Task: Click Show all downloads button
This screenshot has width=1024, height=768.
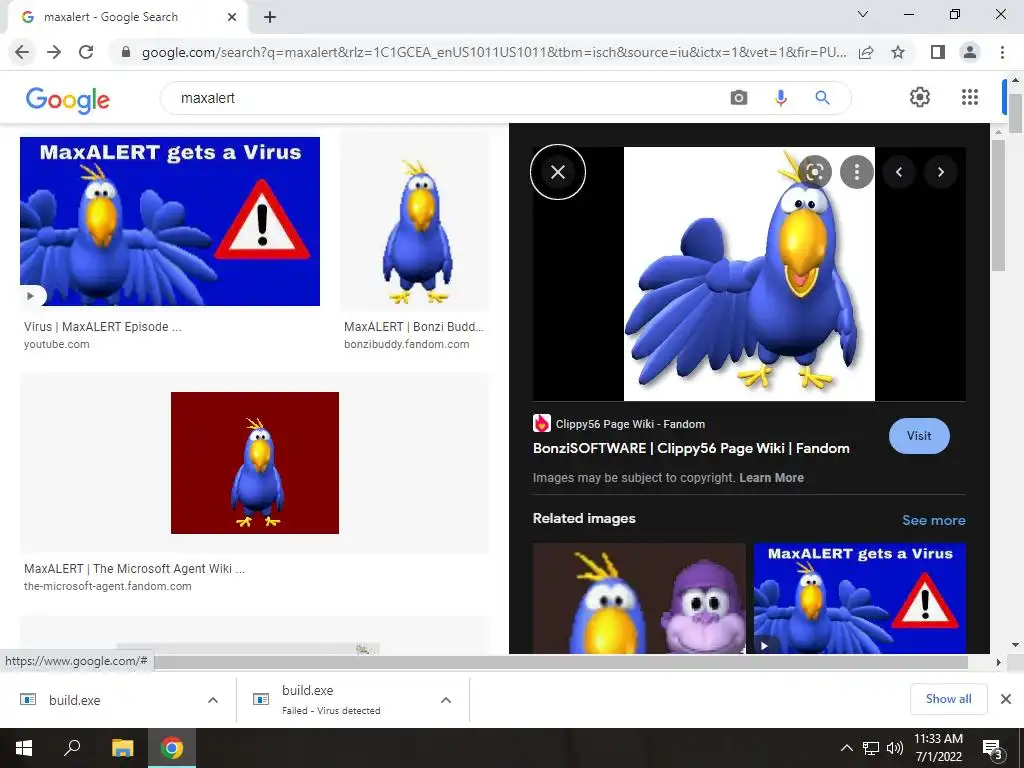Action: click(948, 699)
